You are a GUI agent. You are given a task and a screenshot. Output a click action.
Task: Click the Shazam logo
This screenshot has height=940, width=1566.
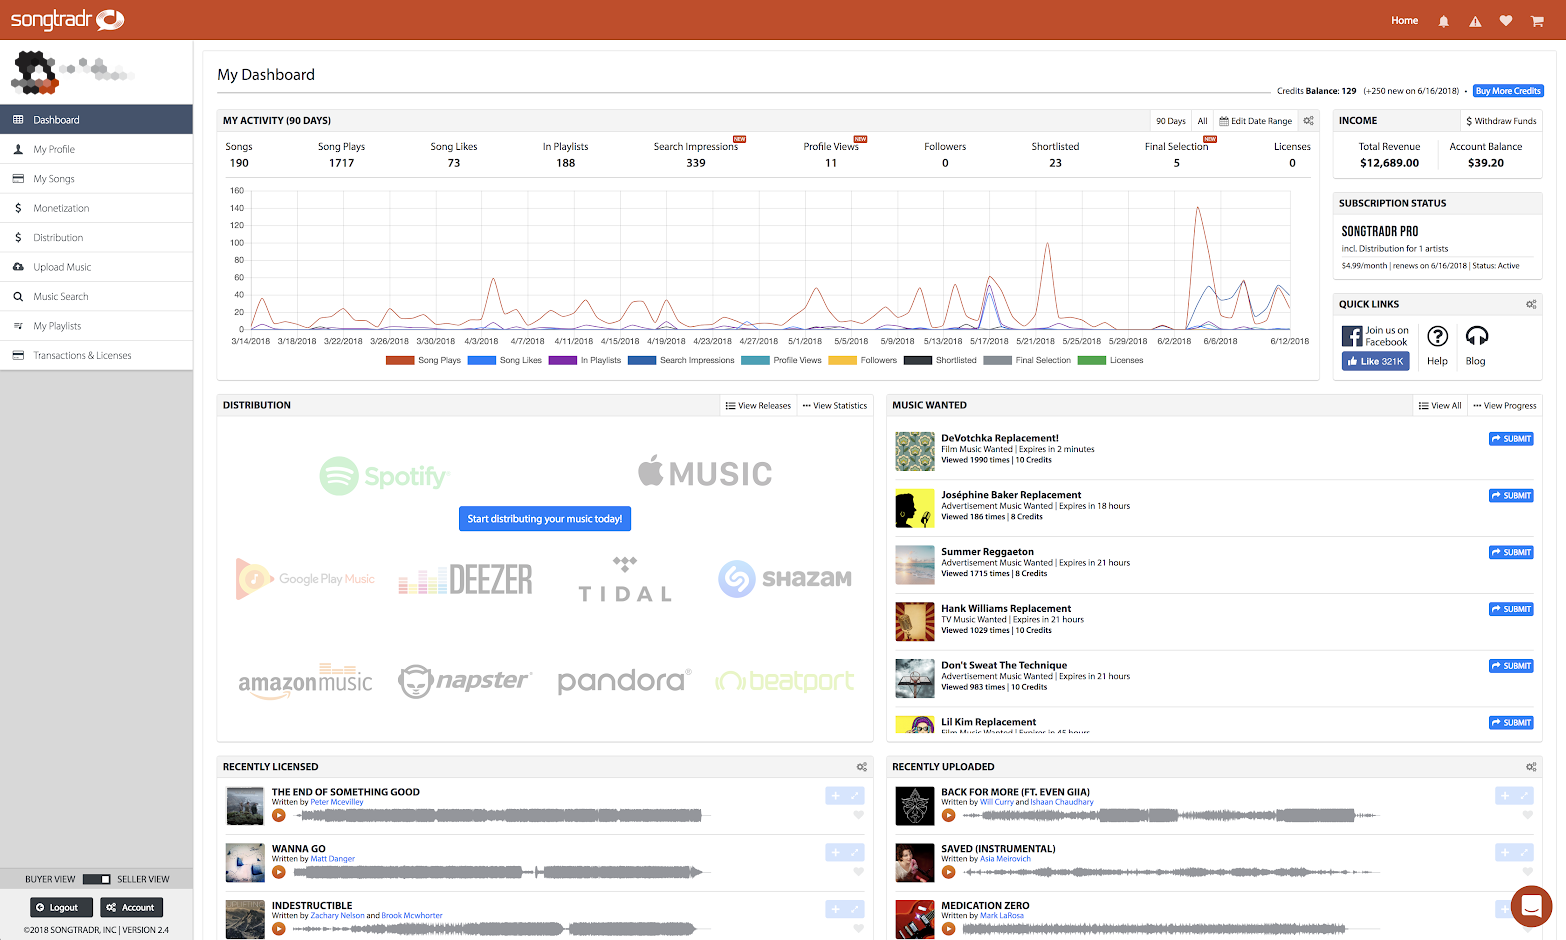pyautogui.click(x=785, y=579)
